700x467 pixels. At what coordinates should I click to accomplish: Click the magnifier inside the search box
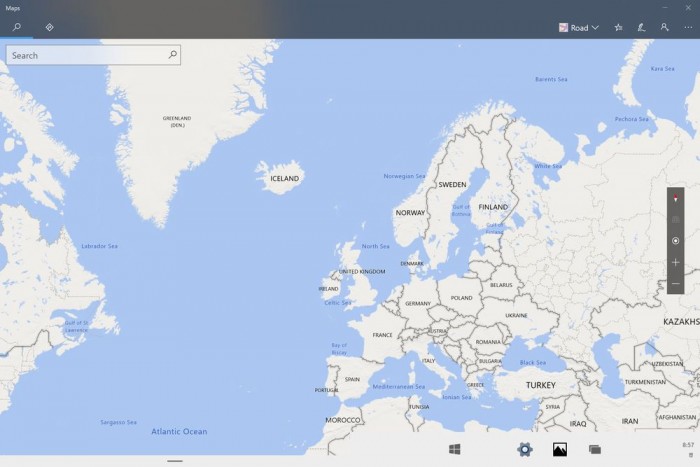click(173, 54)
